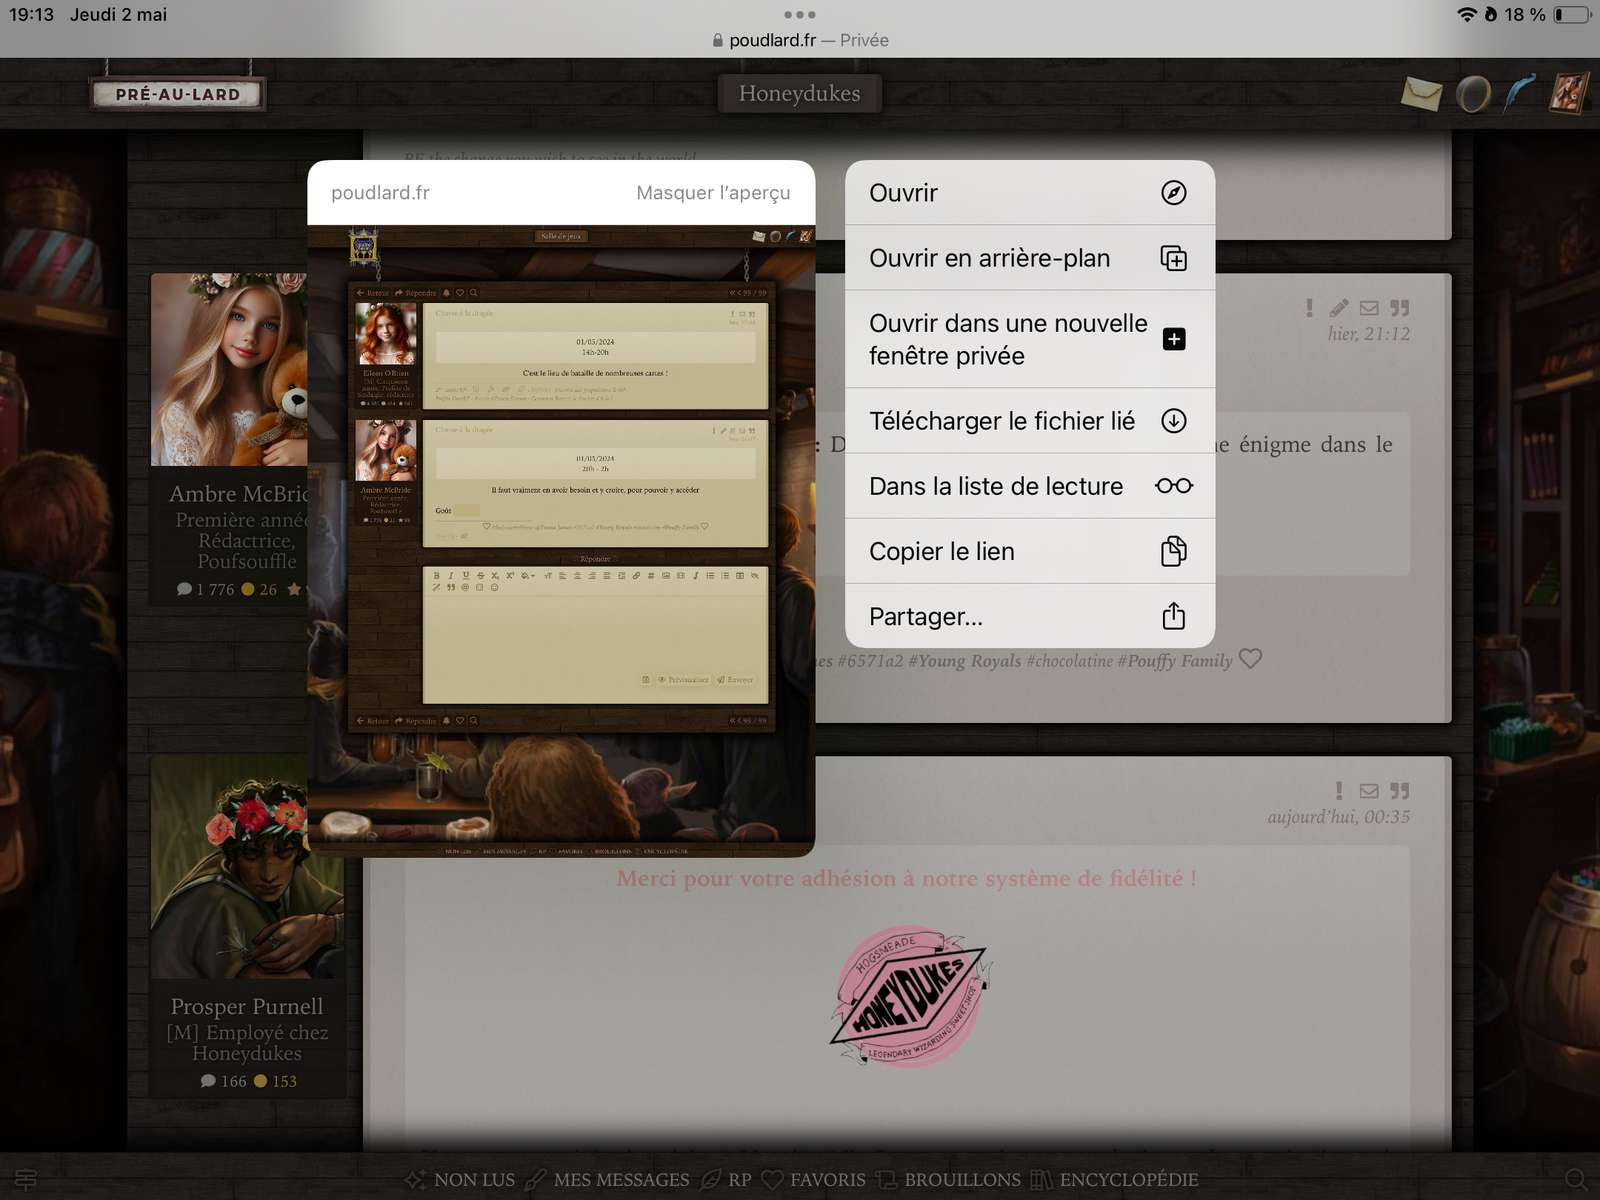The width and height of the screenshot is (1600, 1200).
Task: Tap 'Masquer l'aperçu' to hide the preview
Action: [713, 193]
